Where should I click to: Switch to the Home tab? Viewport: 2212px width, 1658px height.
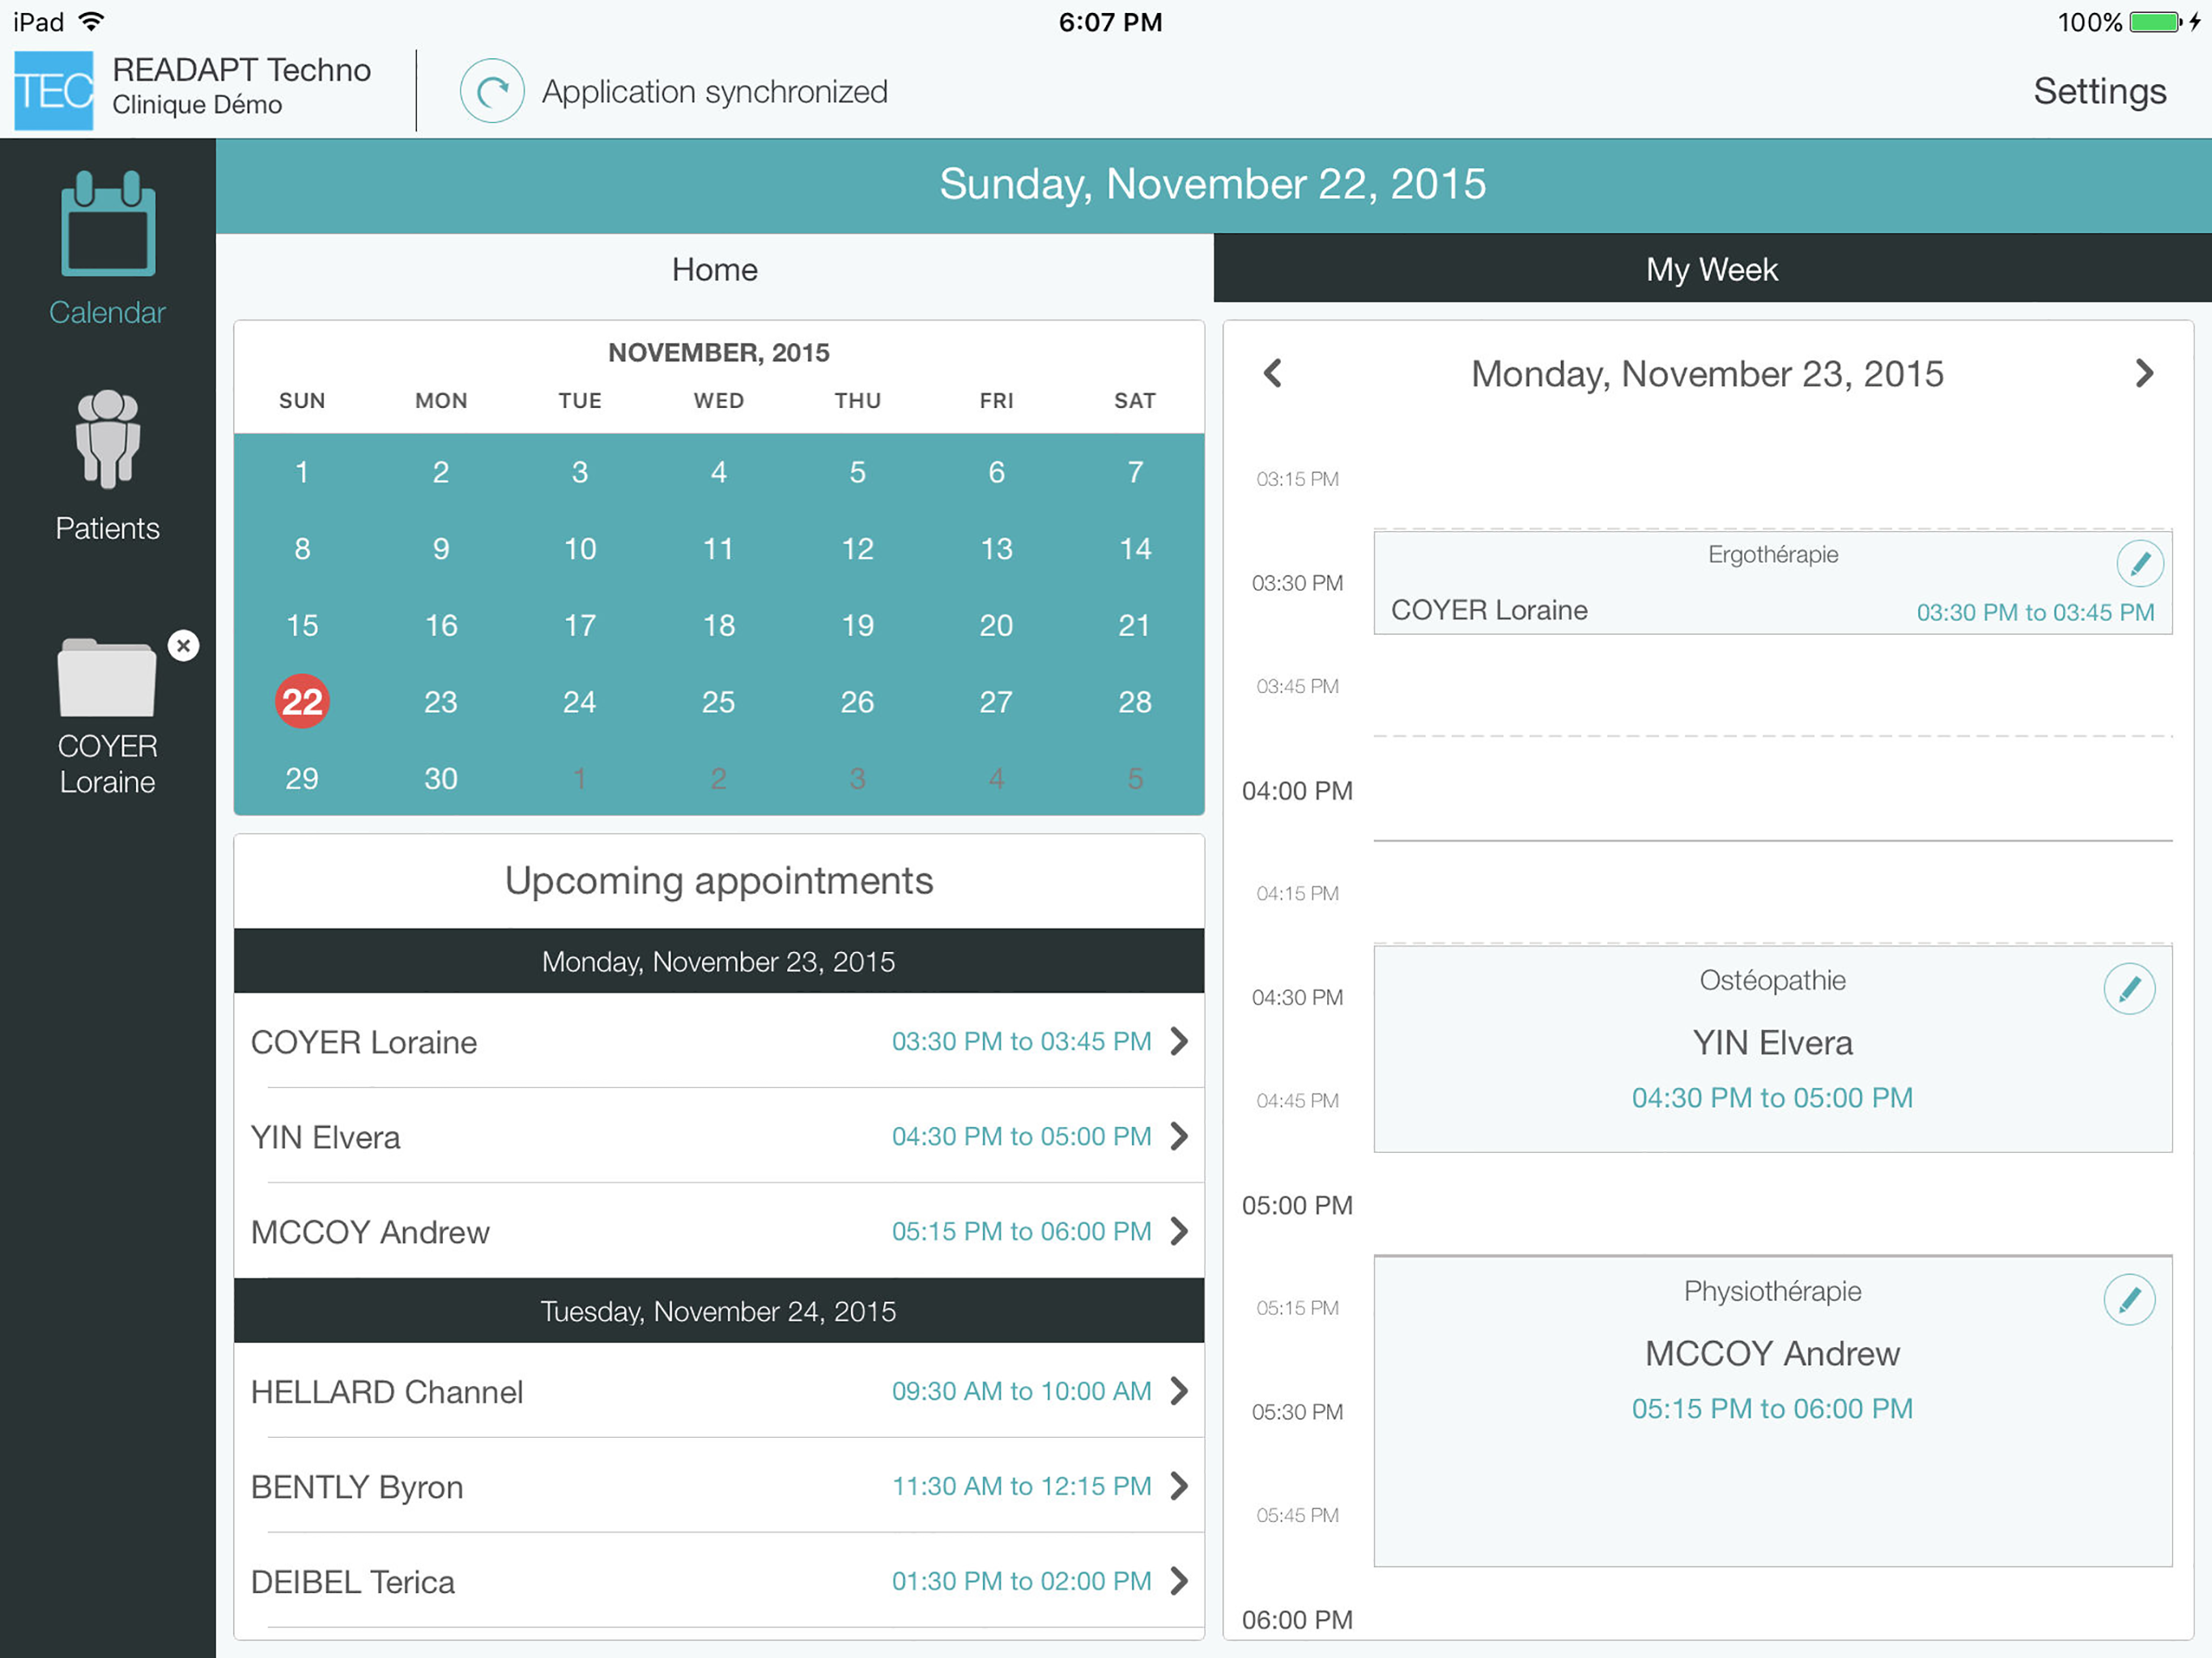[715, 269]
